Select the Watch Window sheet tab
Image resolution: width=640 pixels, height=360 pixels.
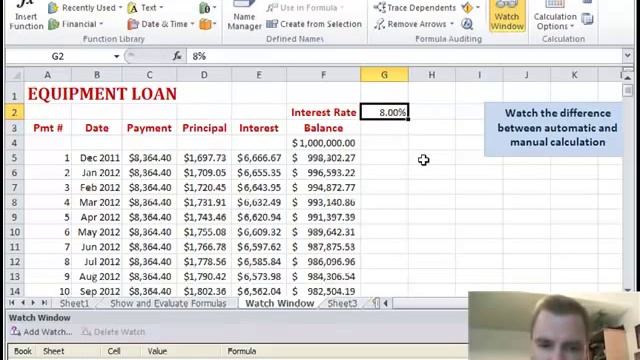click(280, 303)
